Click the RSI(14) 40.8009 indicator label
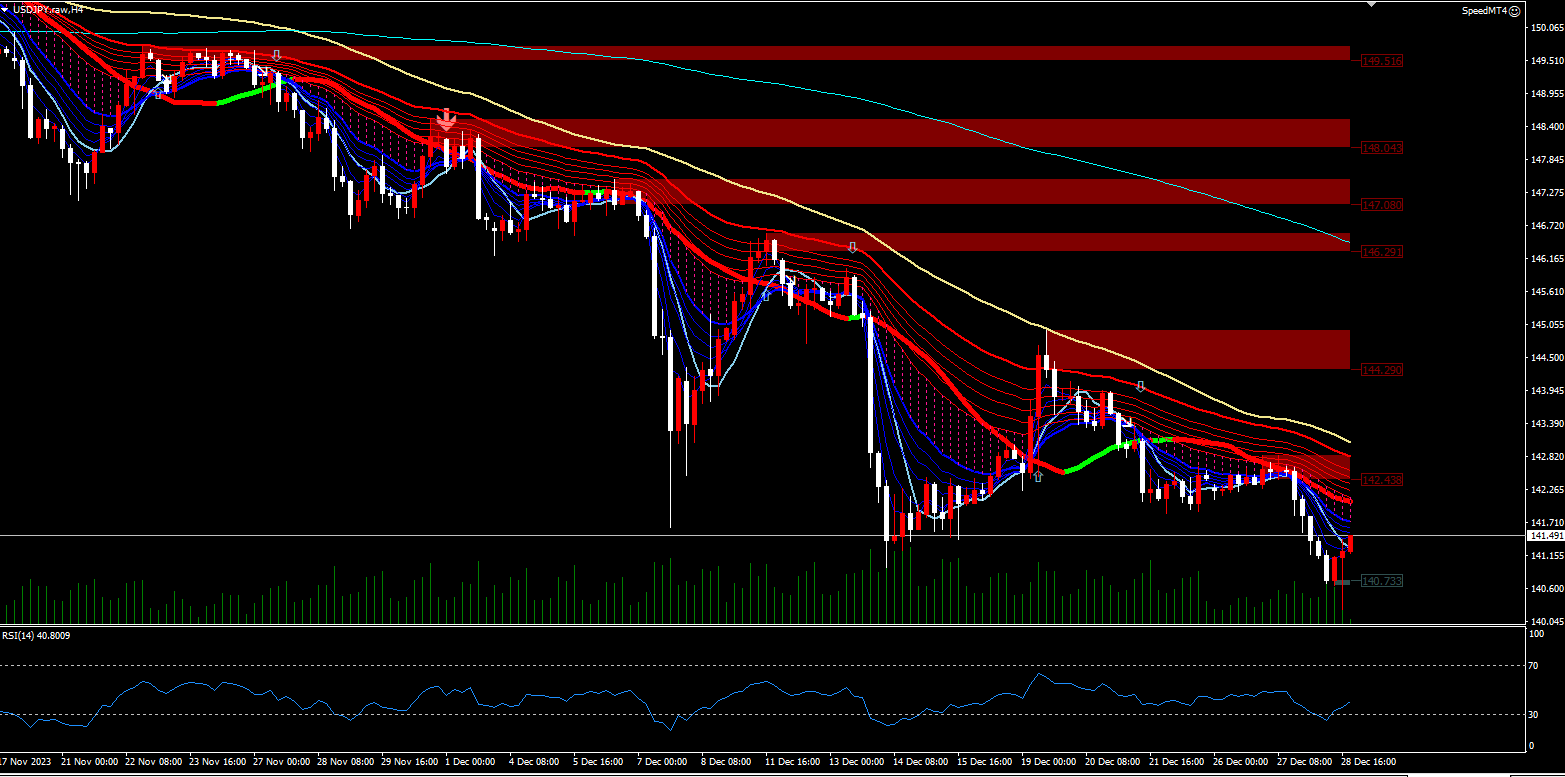The width and height of the screenshot is (1565, 777). pyautogui.click(x=35, y=635)
